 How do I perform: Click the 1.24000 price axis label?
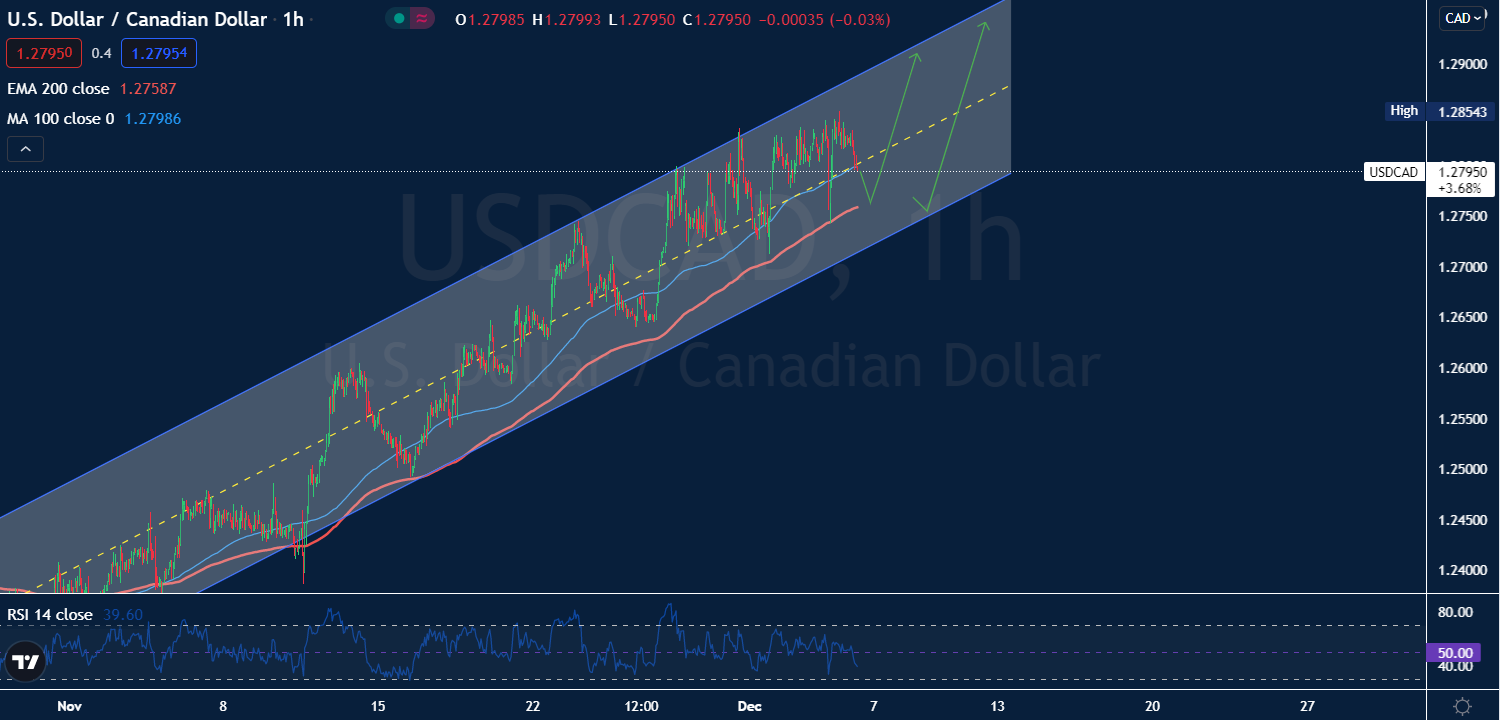1460,570
